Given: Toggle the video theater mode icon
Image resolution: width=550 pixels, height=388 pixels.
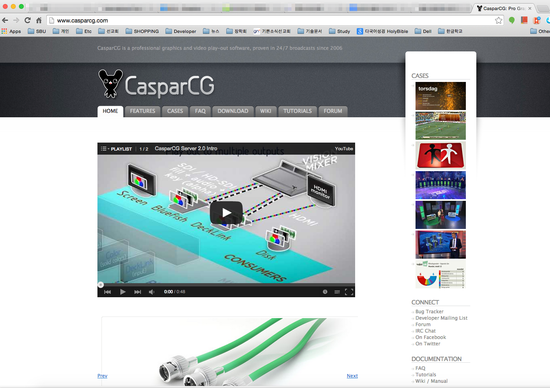Looking at the screenshot, I should [x=337, y=292].
